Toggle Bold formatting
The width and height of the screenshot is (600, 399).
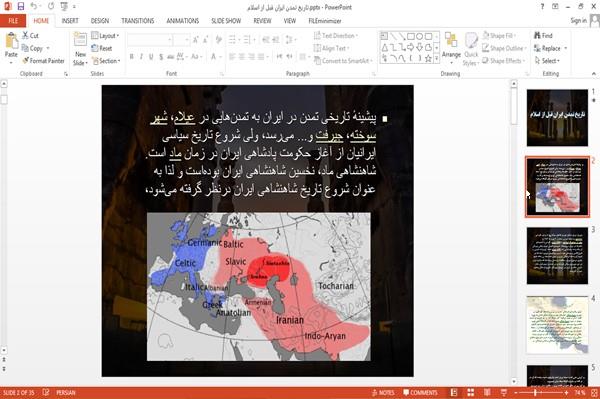(131, 57)
